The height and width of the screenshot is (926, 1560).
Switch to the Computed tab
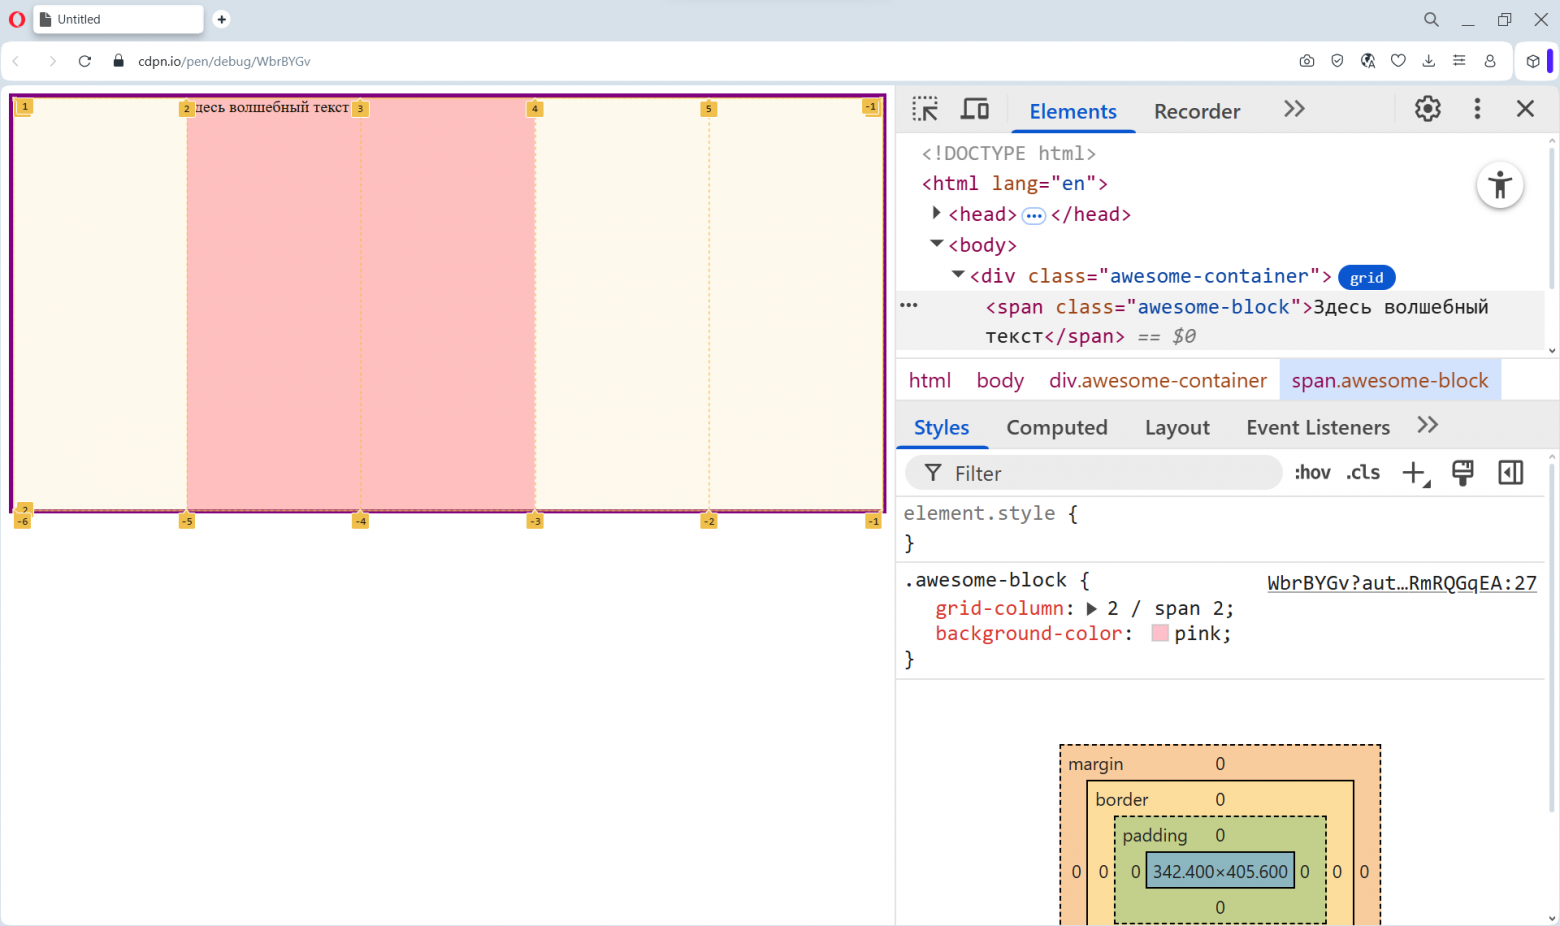pyautogui.click(x=1057, y=427)
